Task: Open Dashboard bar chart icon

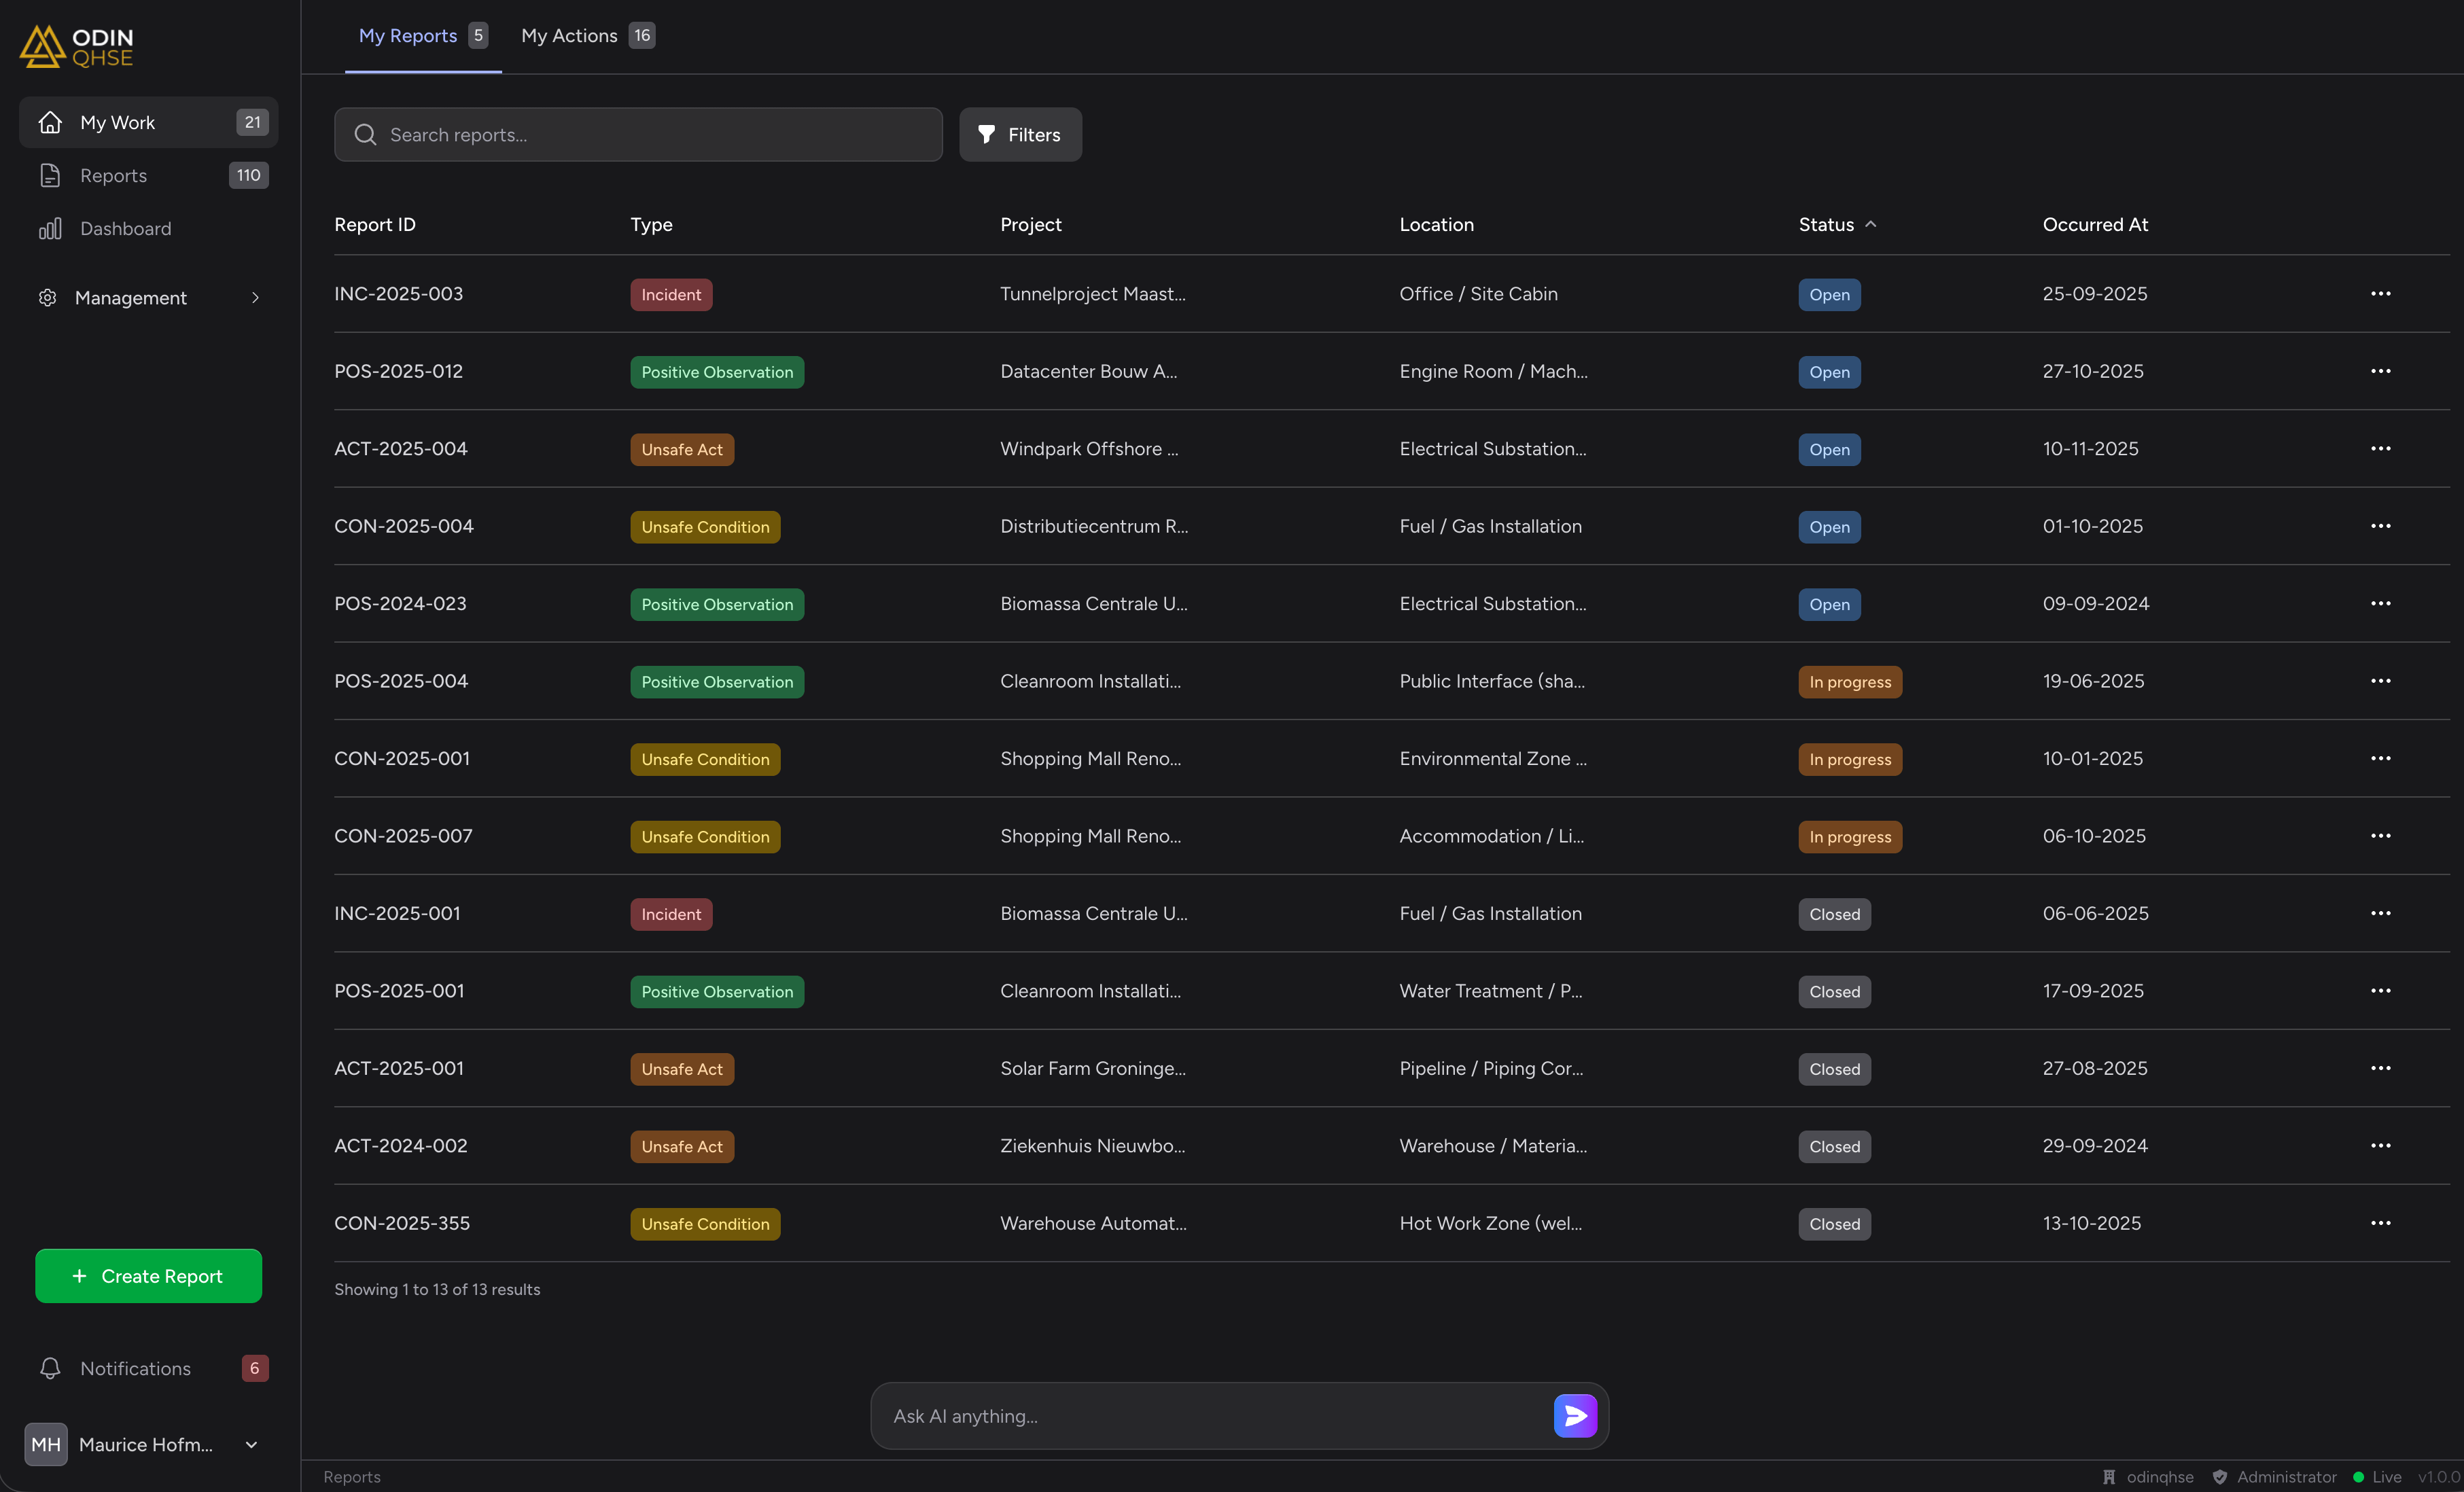Action: click(x=50, y=228)
